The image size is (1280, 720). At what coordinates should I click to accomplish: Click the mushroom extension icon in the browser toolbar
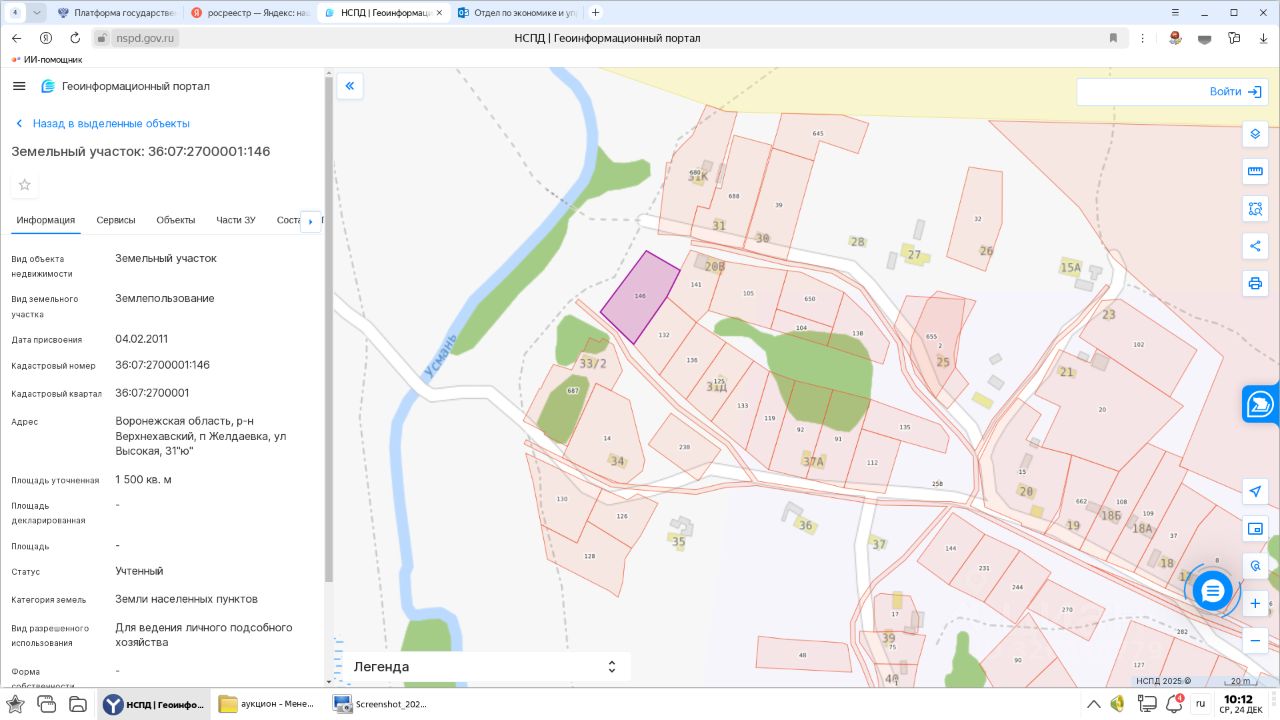coord(1176,38)
